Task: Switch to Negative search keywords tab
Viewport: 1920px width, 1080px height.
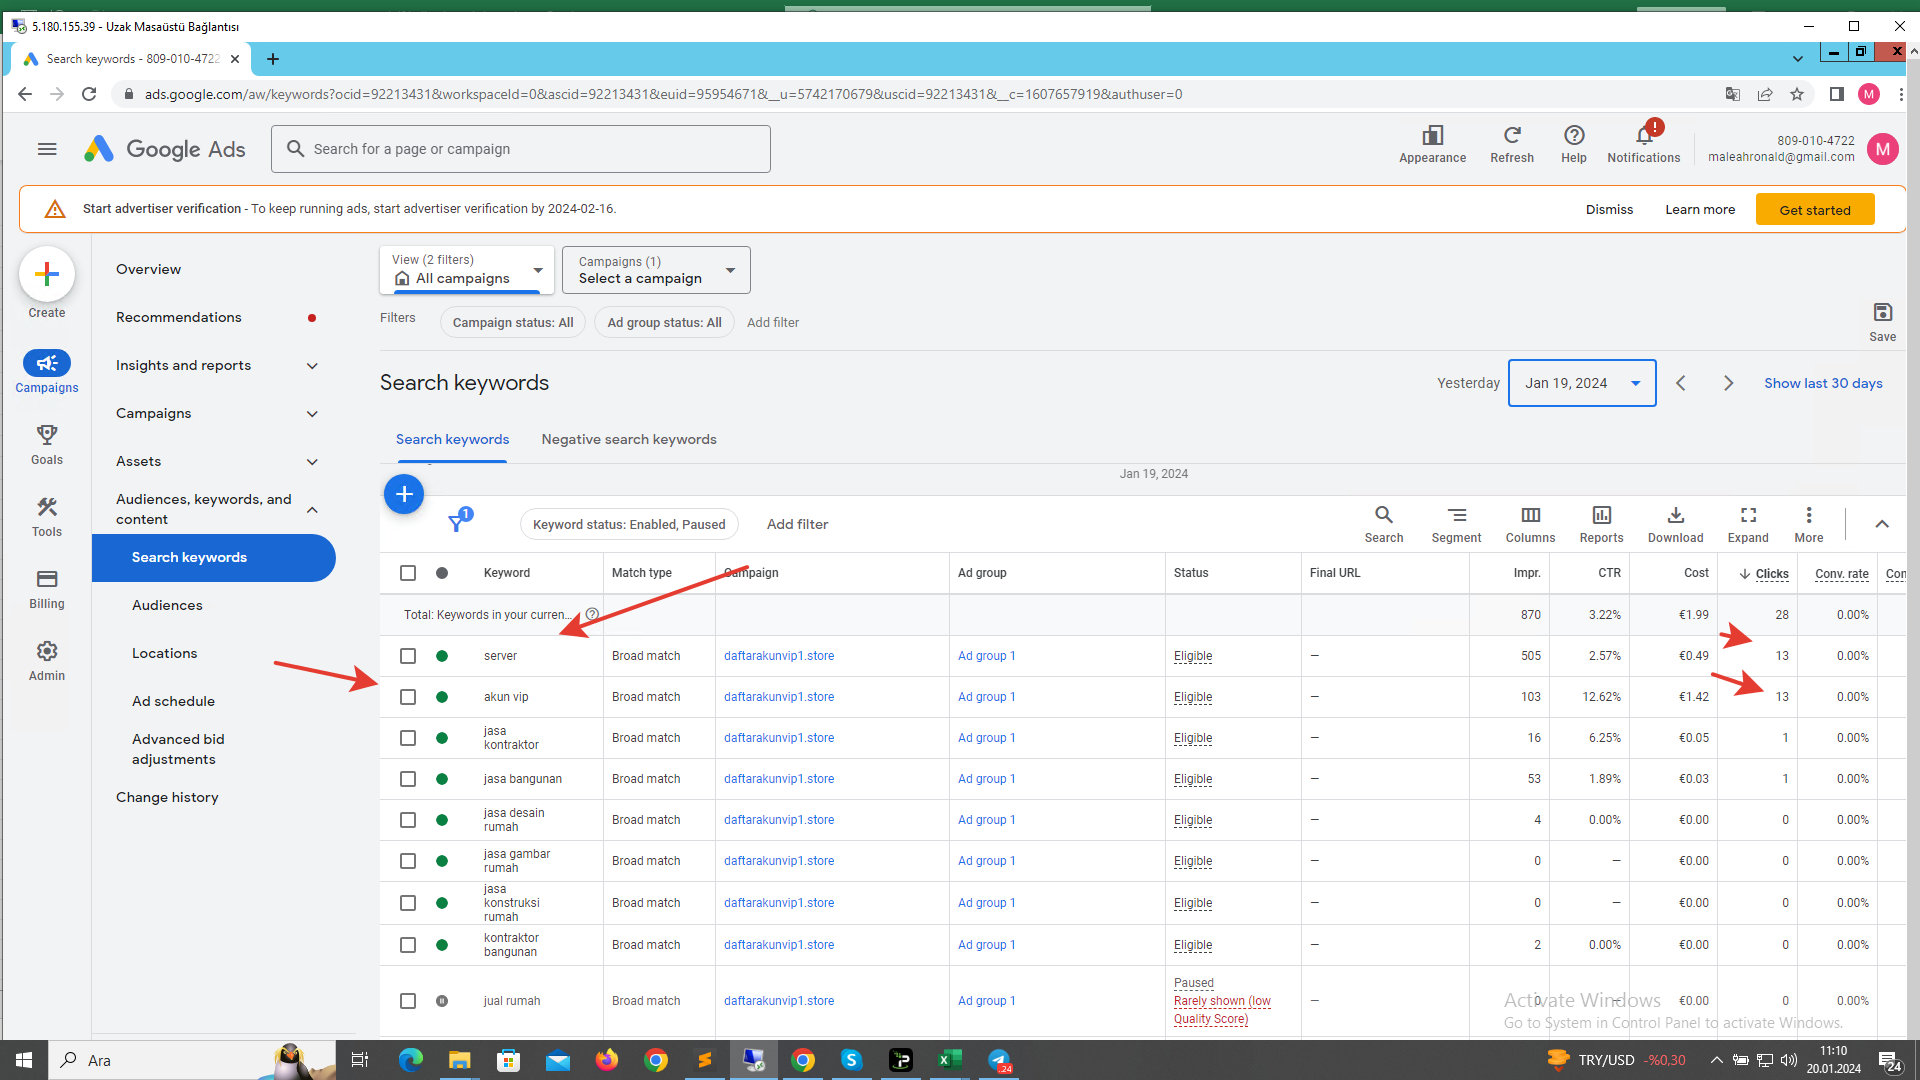Action: click(x=629, y=439)
